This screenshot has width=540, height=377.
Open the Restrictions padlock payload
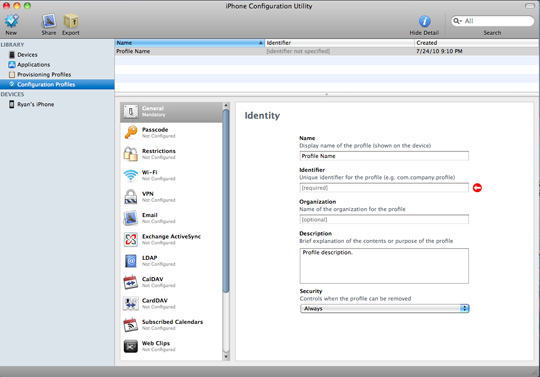click(171, 154)
